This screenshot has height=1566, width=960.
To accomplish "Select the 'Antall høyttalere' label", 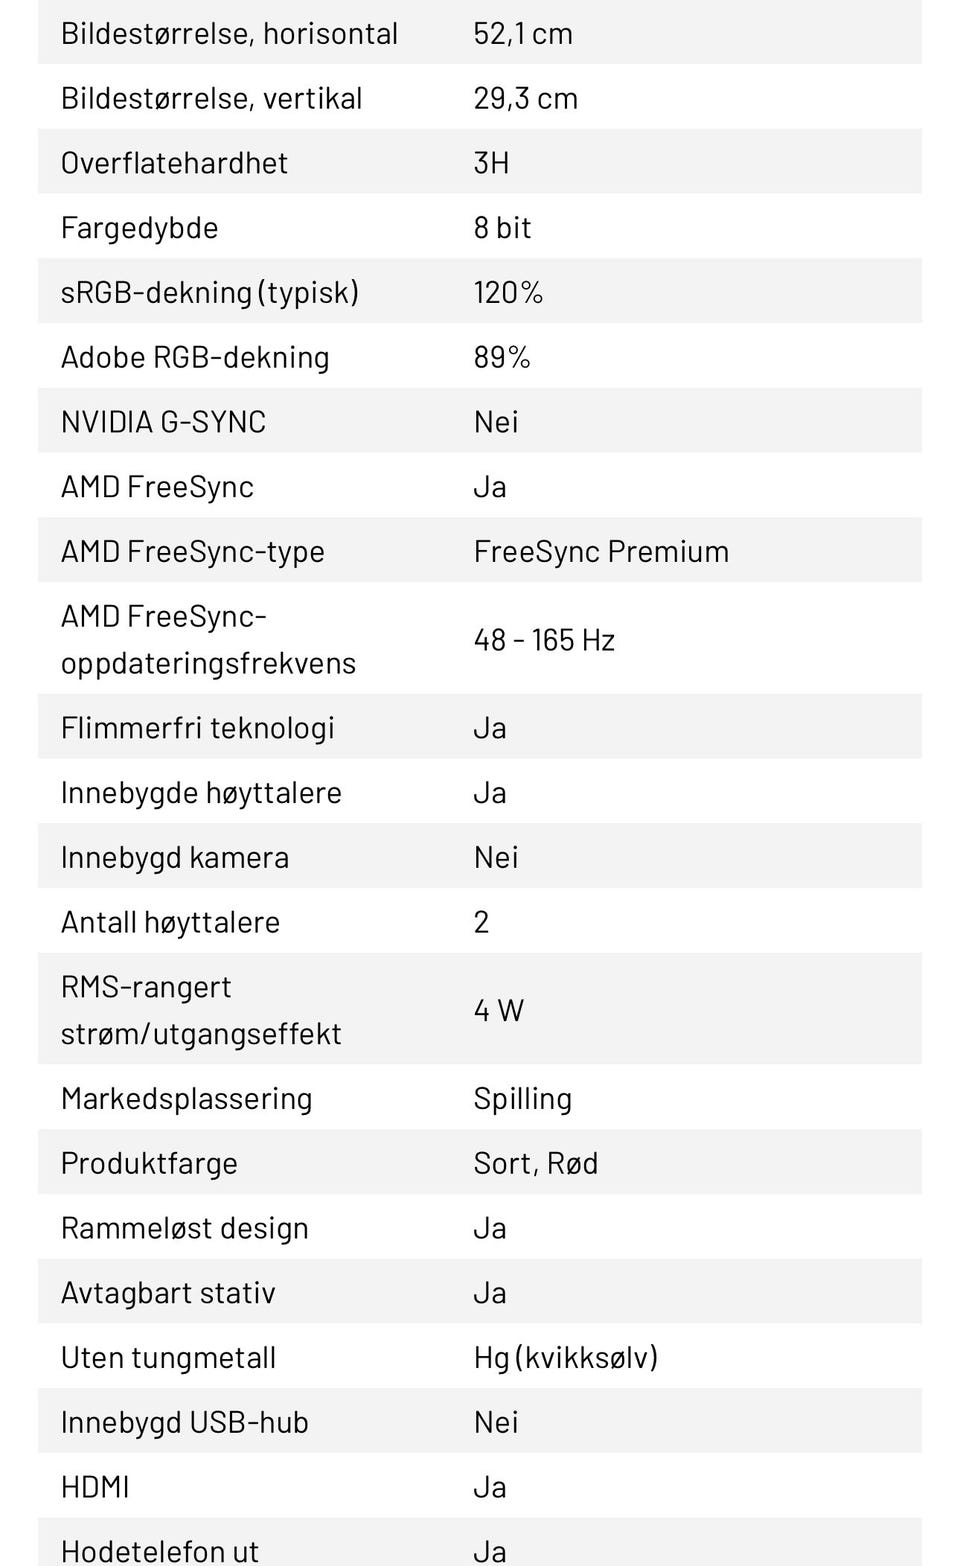I will pos(170,922).
